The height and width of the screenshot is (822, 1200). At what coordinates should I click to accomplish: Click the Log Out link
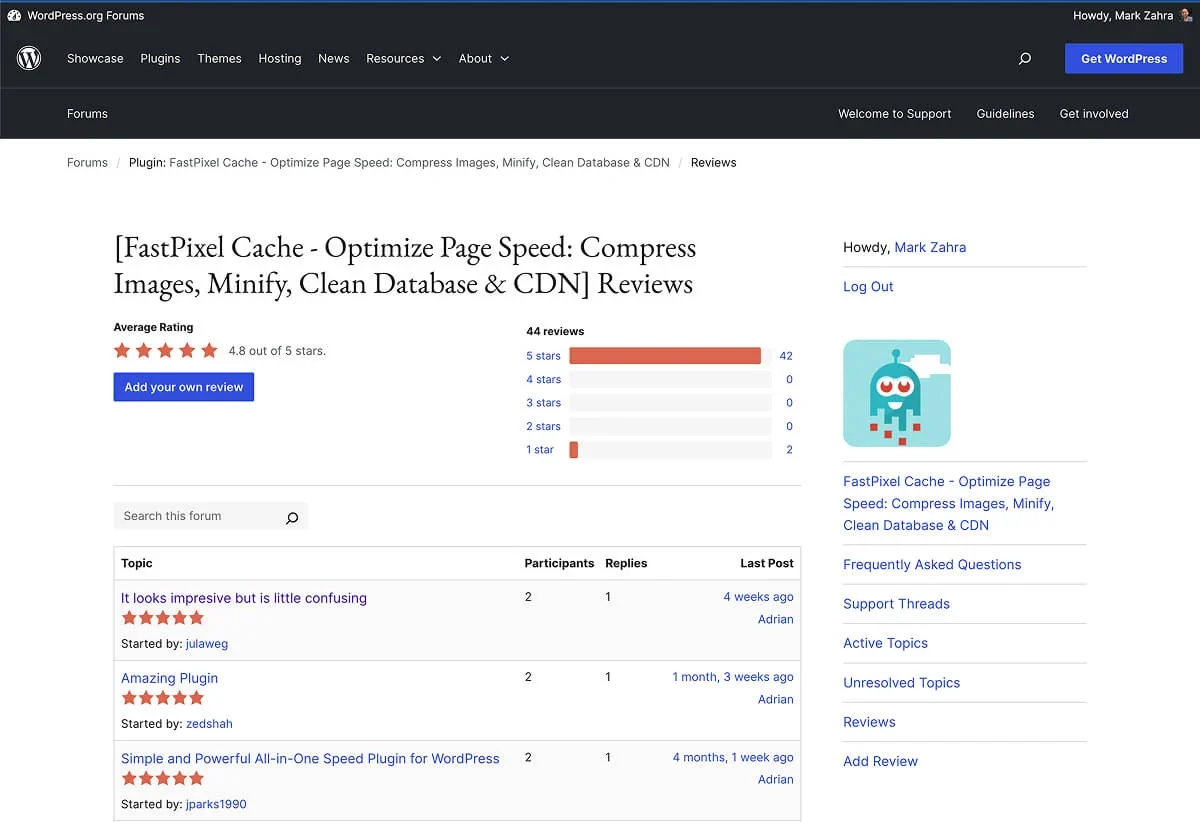868,286
